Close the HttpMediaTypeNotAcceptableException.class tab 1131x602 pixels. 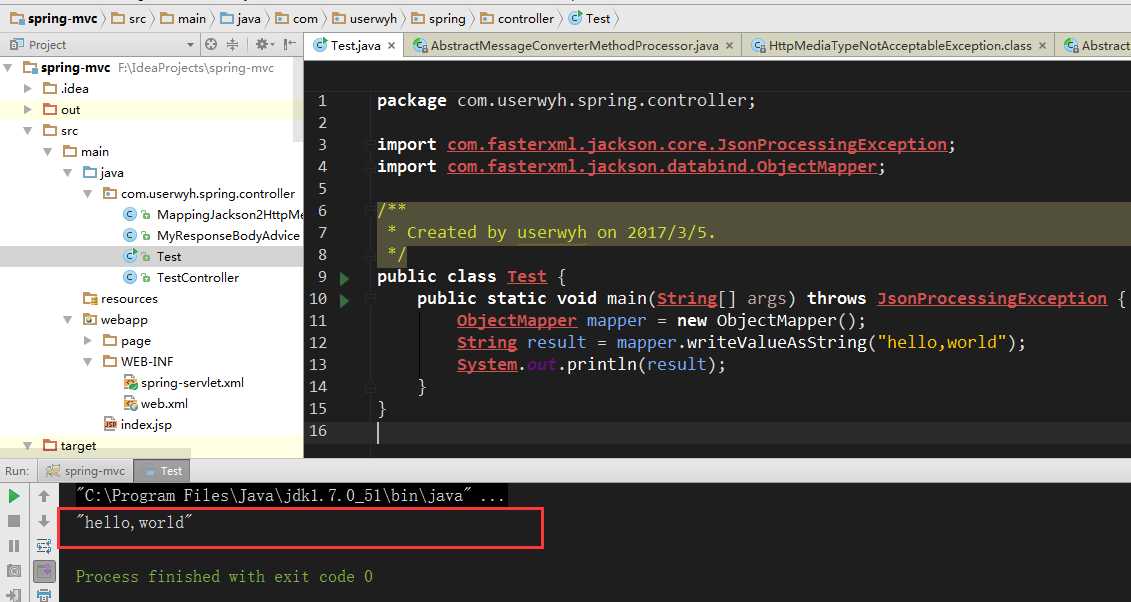pos(1042,45)
